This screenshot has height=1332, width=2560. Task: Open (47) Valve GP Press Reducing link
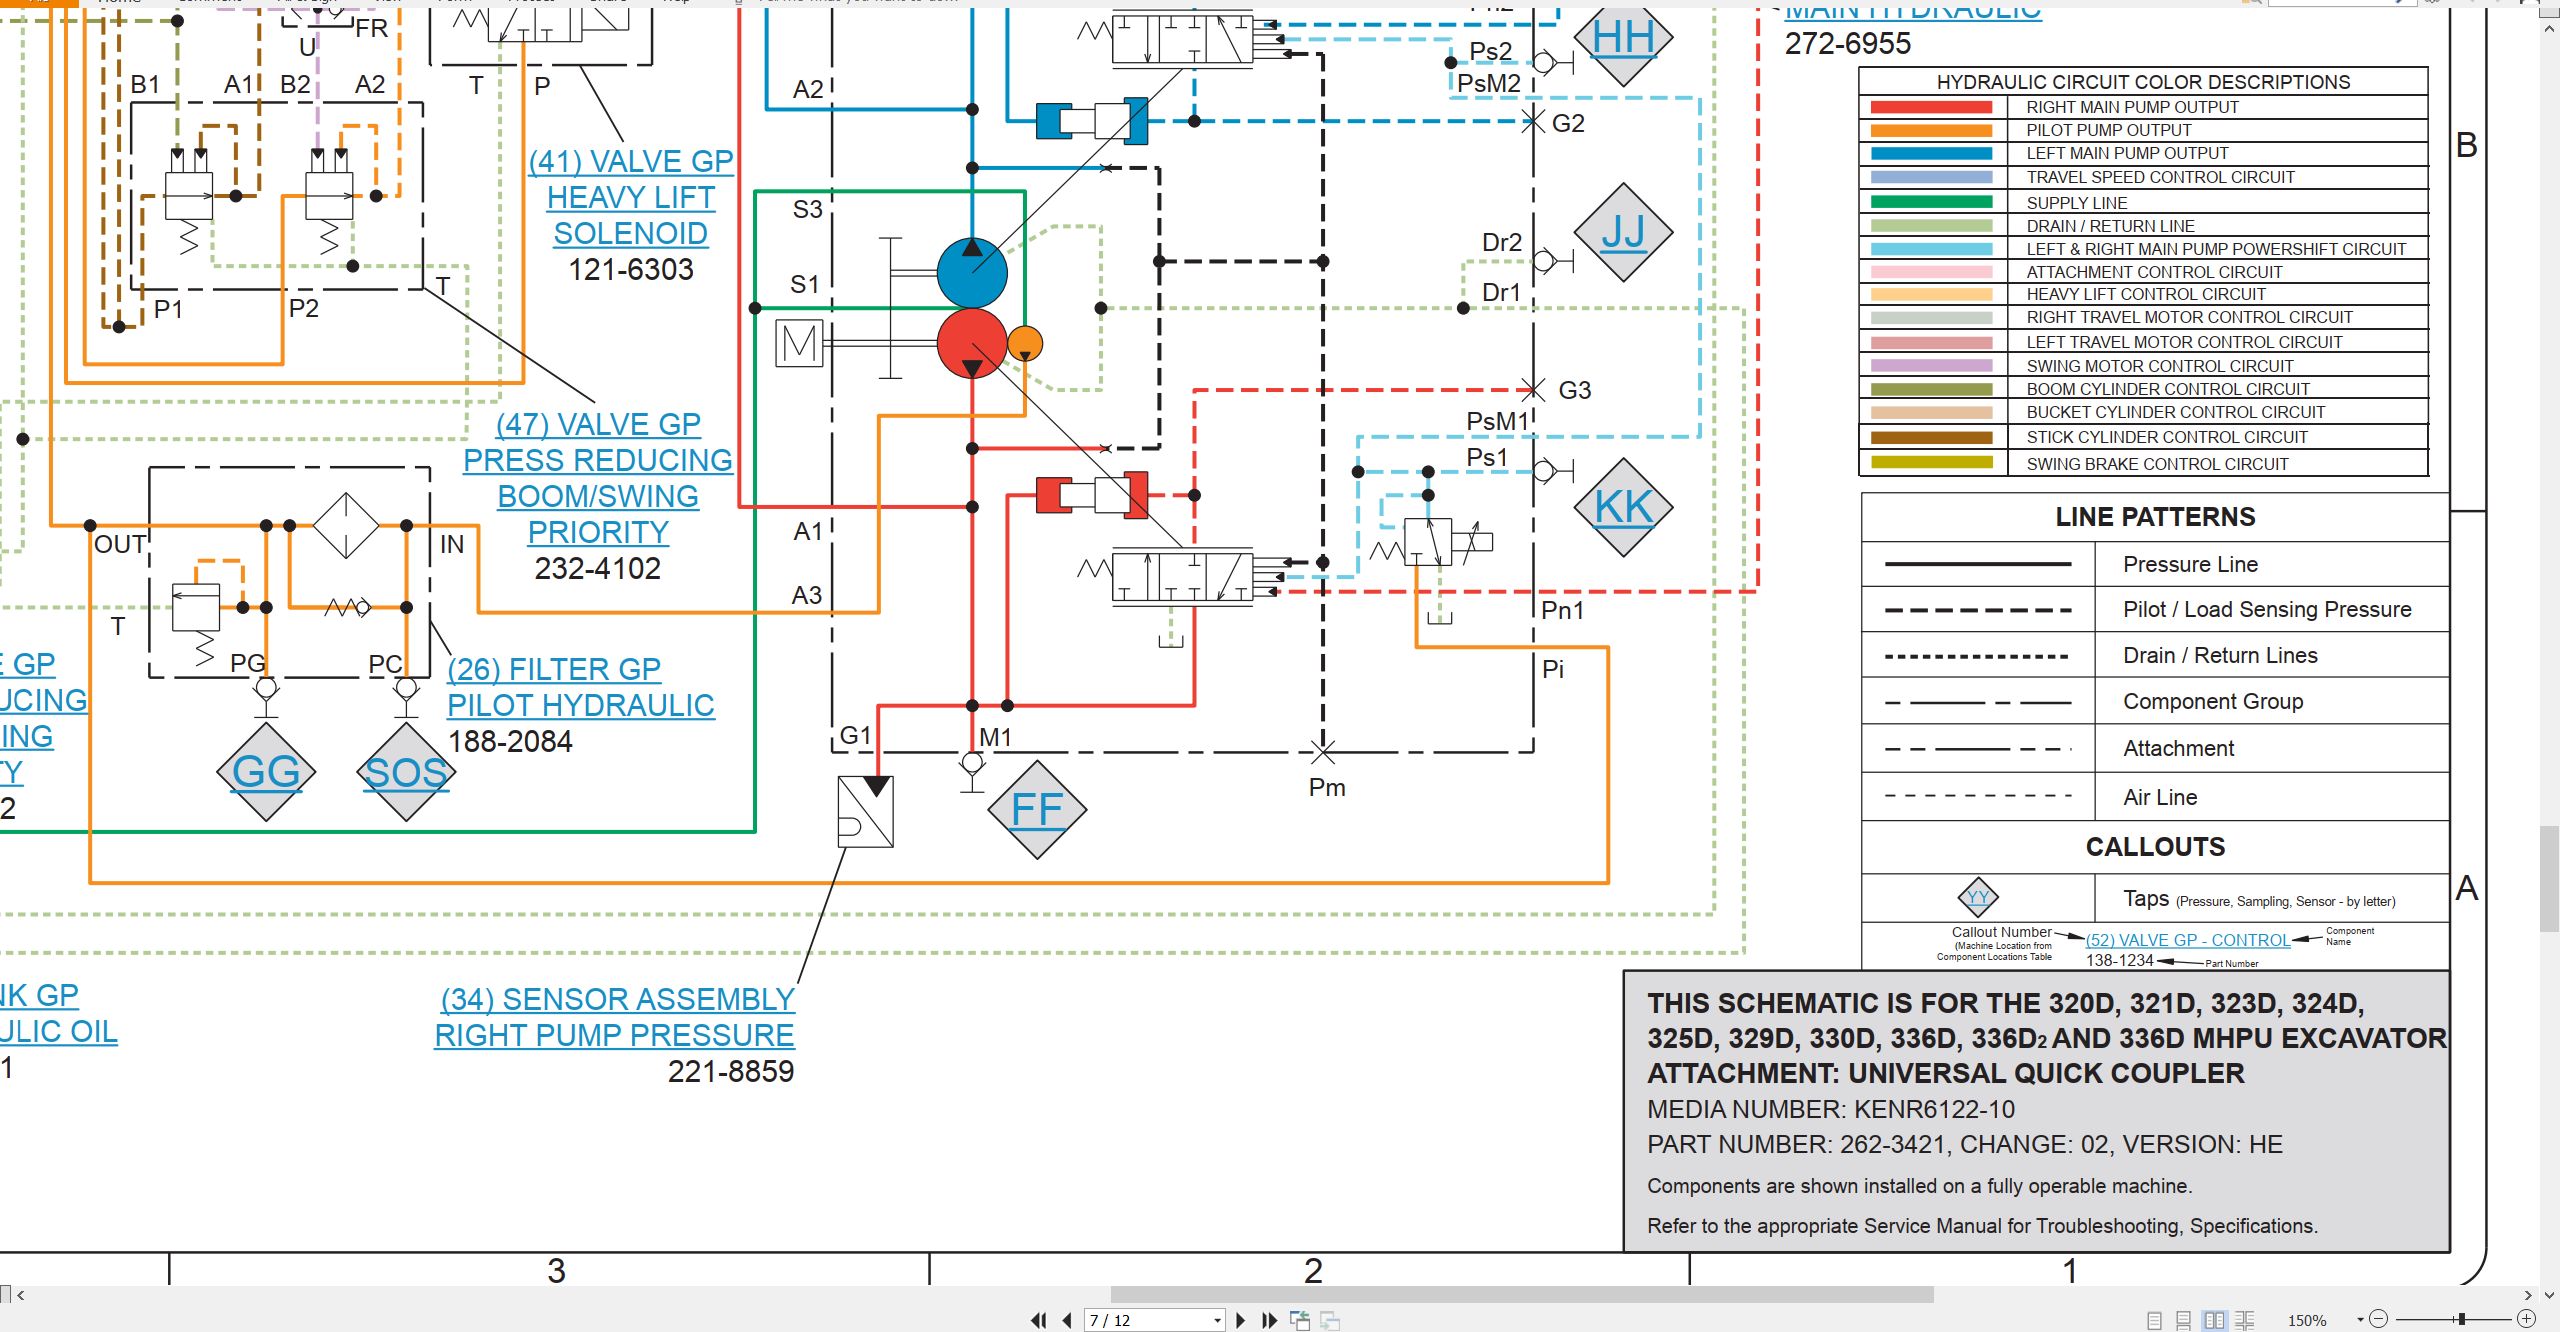[x=598, y=478]
